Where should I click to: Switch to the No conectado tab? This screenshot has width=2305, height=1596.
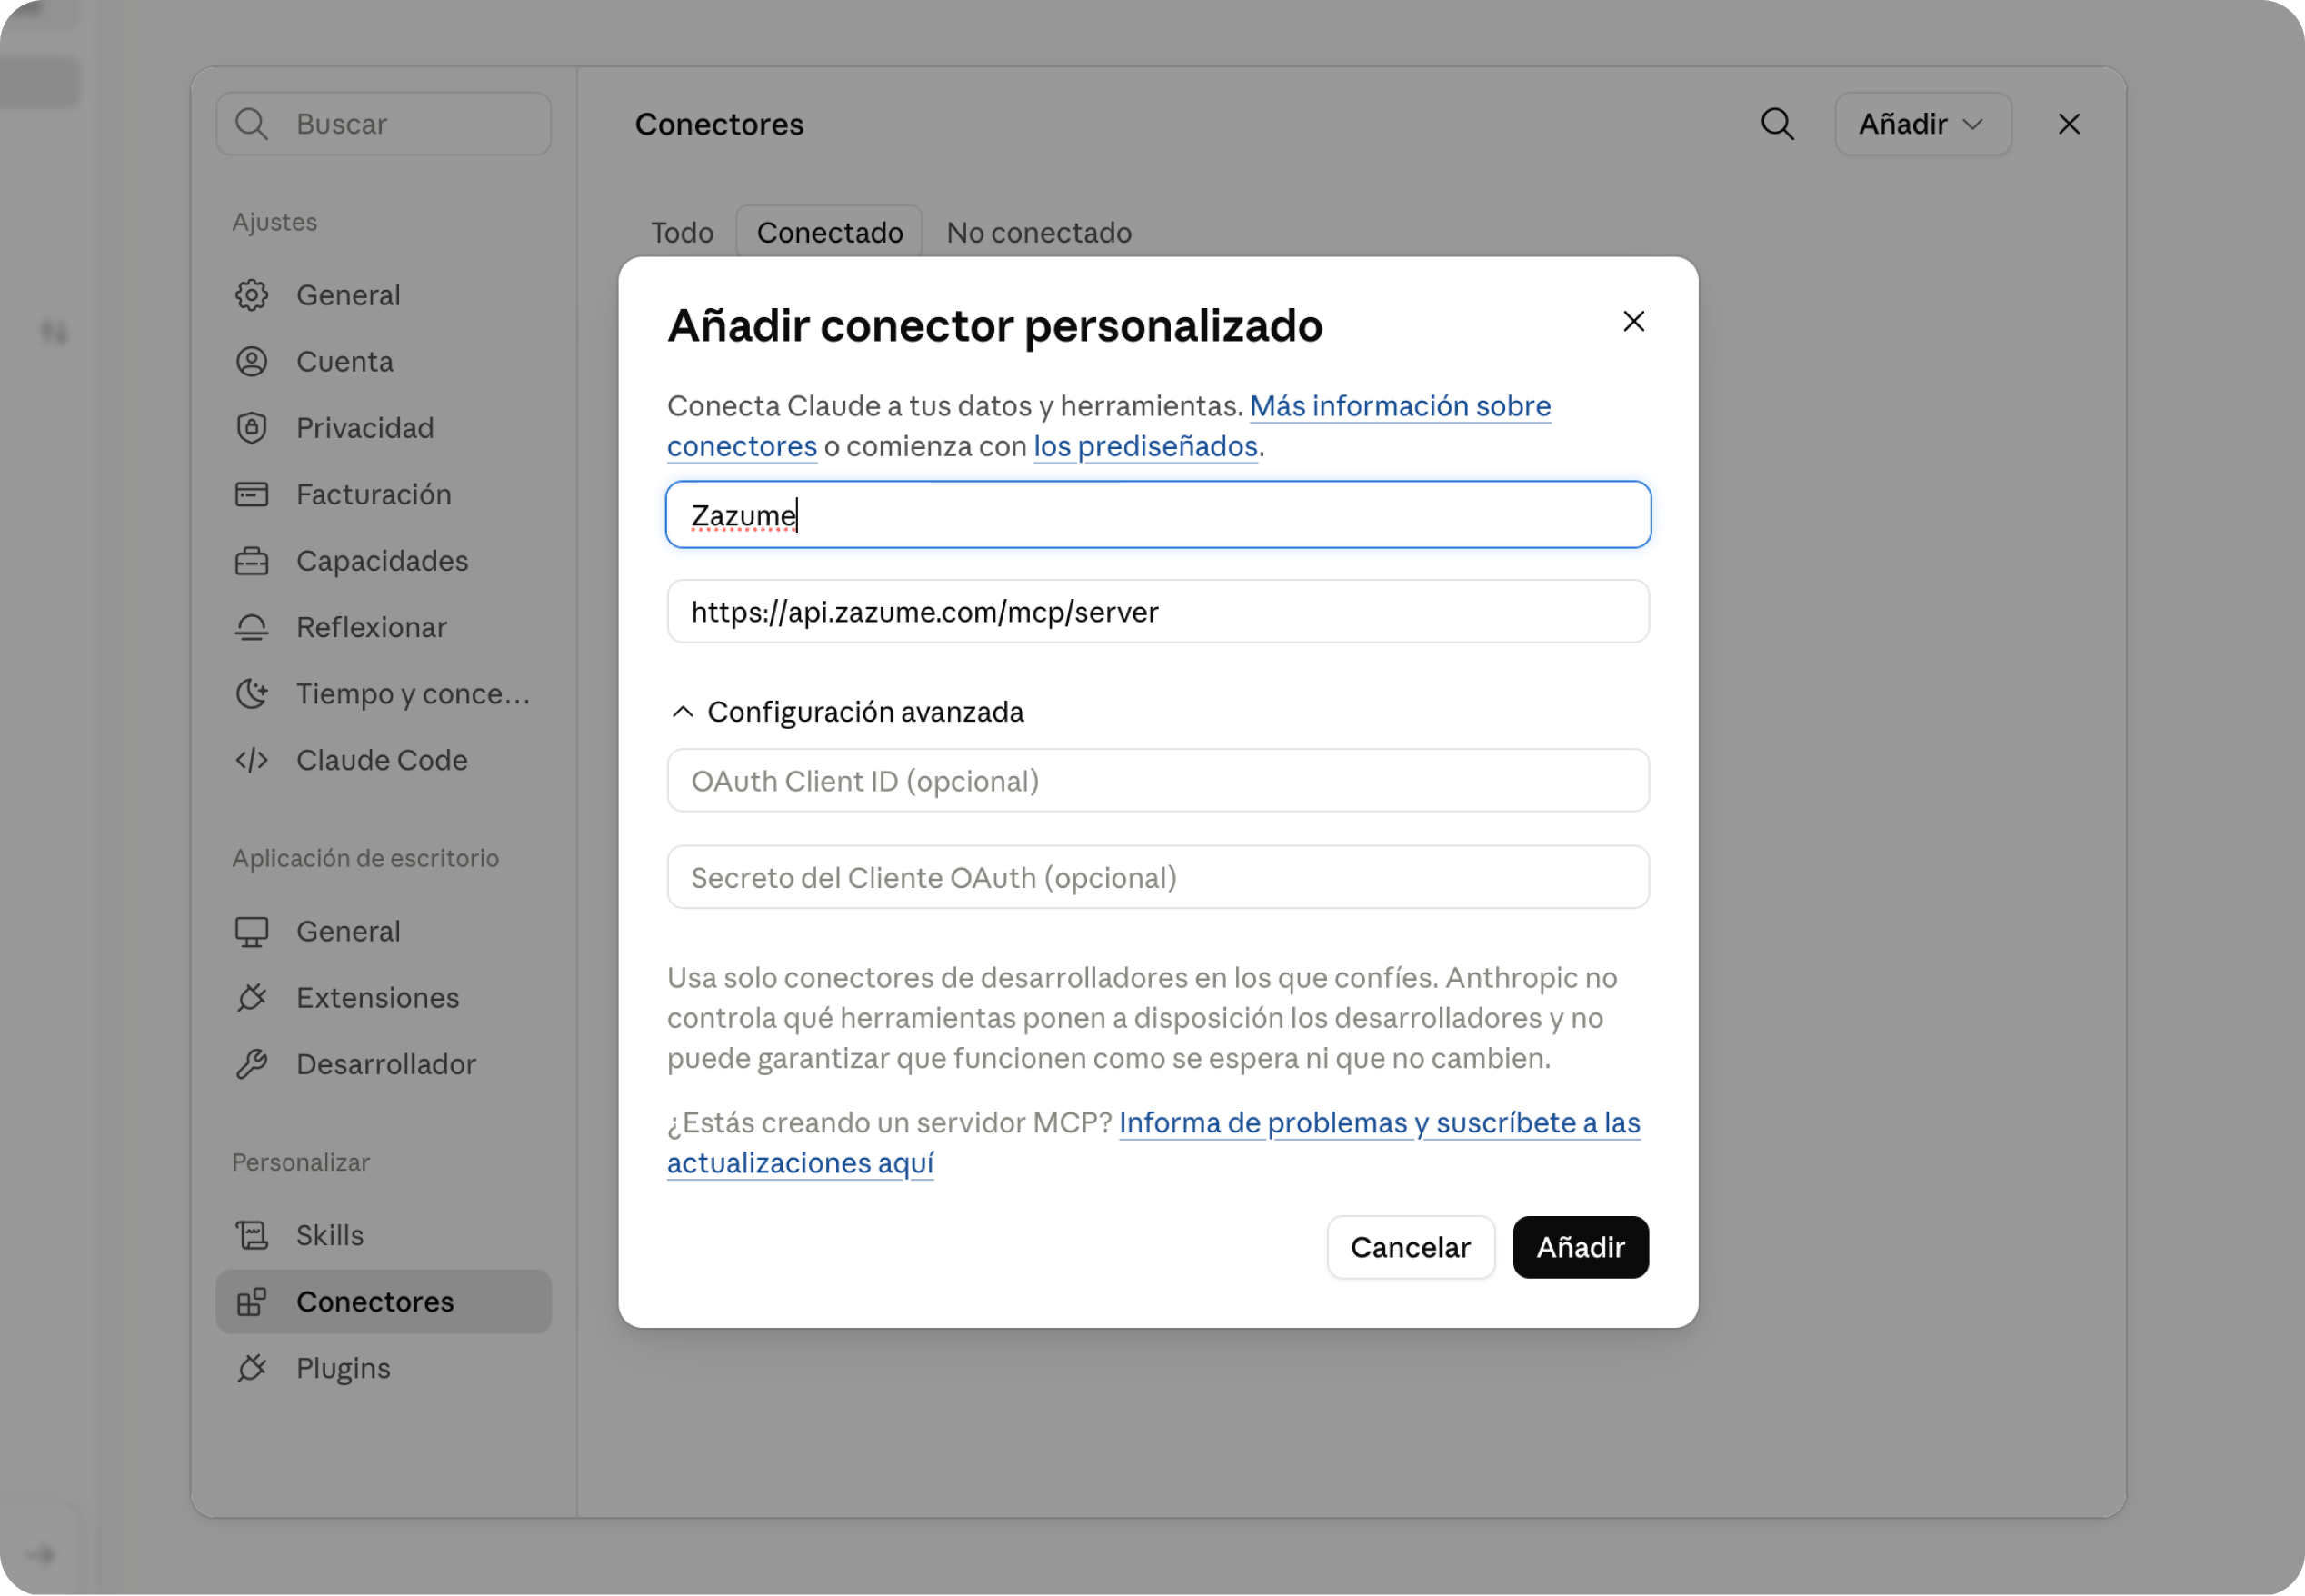tap(1039, 233)
